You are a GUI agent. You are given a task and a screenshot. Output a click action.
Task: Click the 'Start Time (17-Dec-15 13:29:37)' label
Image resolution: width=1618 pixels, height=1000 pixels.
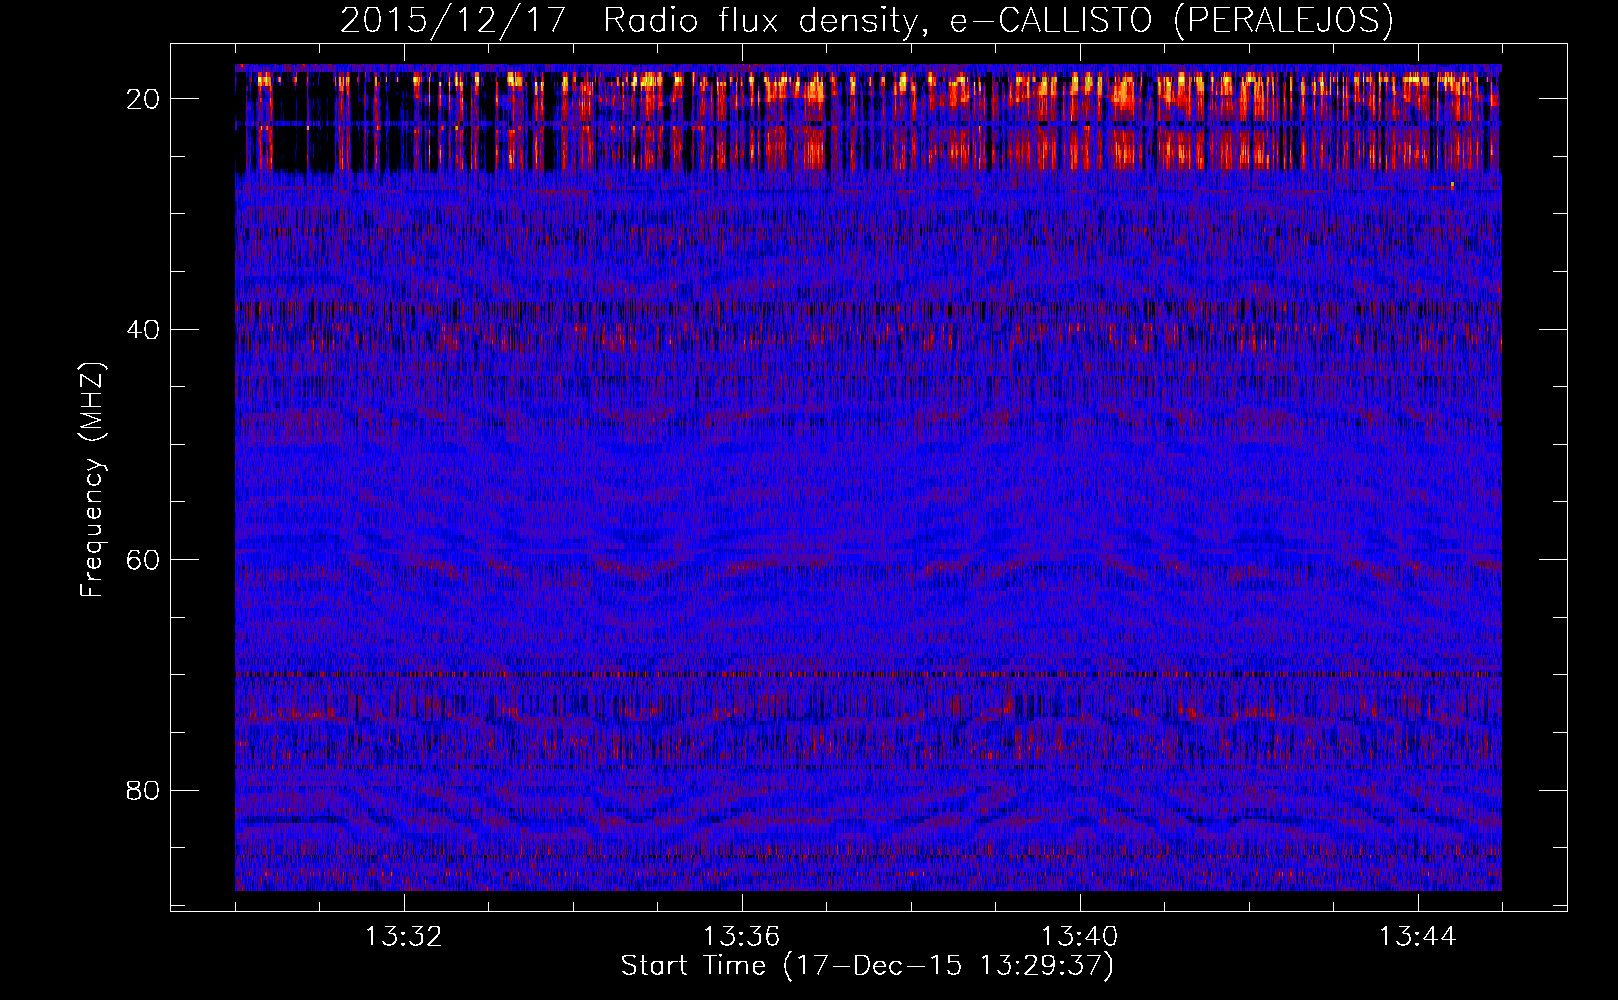(867, 965)
